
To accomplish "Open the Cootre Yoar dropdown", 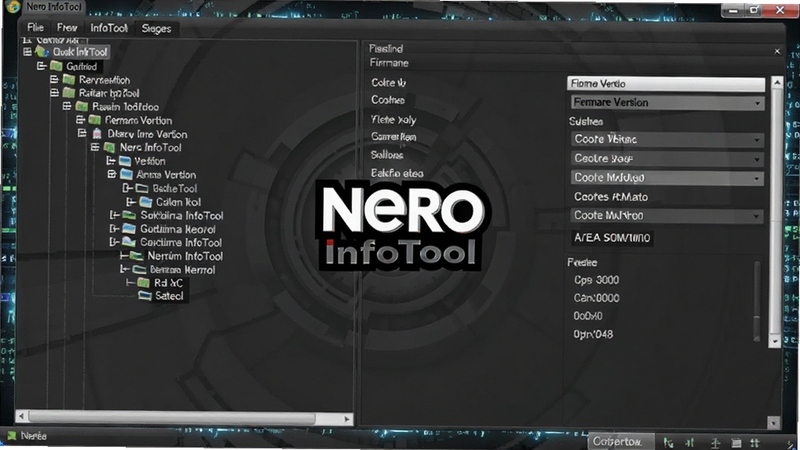I will [666, 159].
